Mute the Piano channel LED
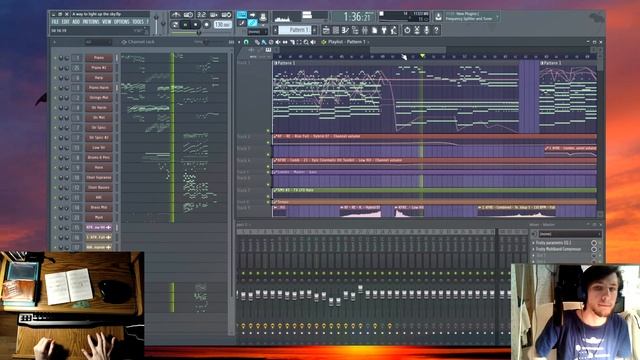This screenshot has height=360, width=640. pyautogui.click(x=55, y=58)
